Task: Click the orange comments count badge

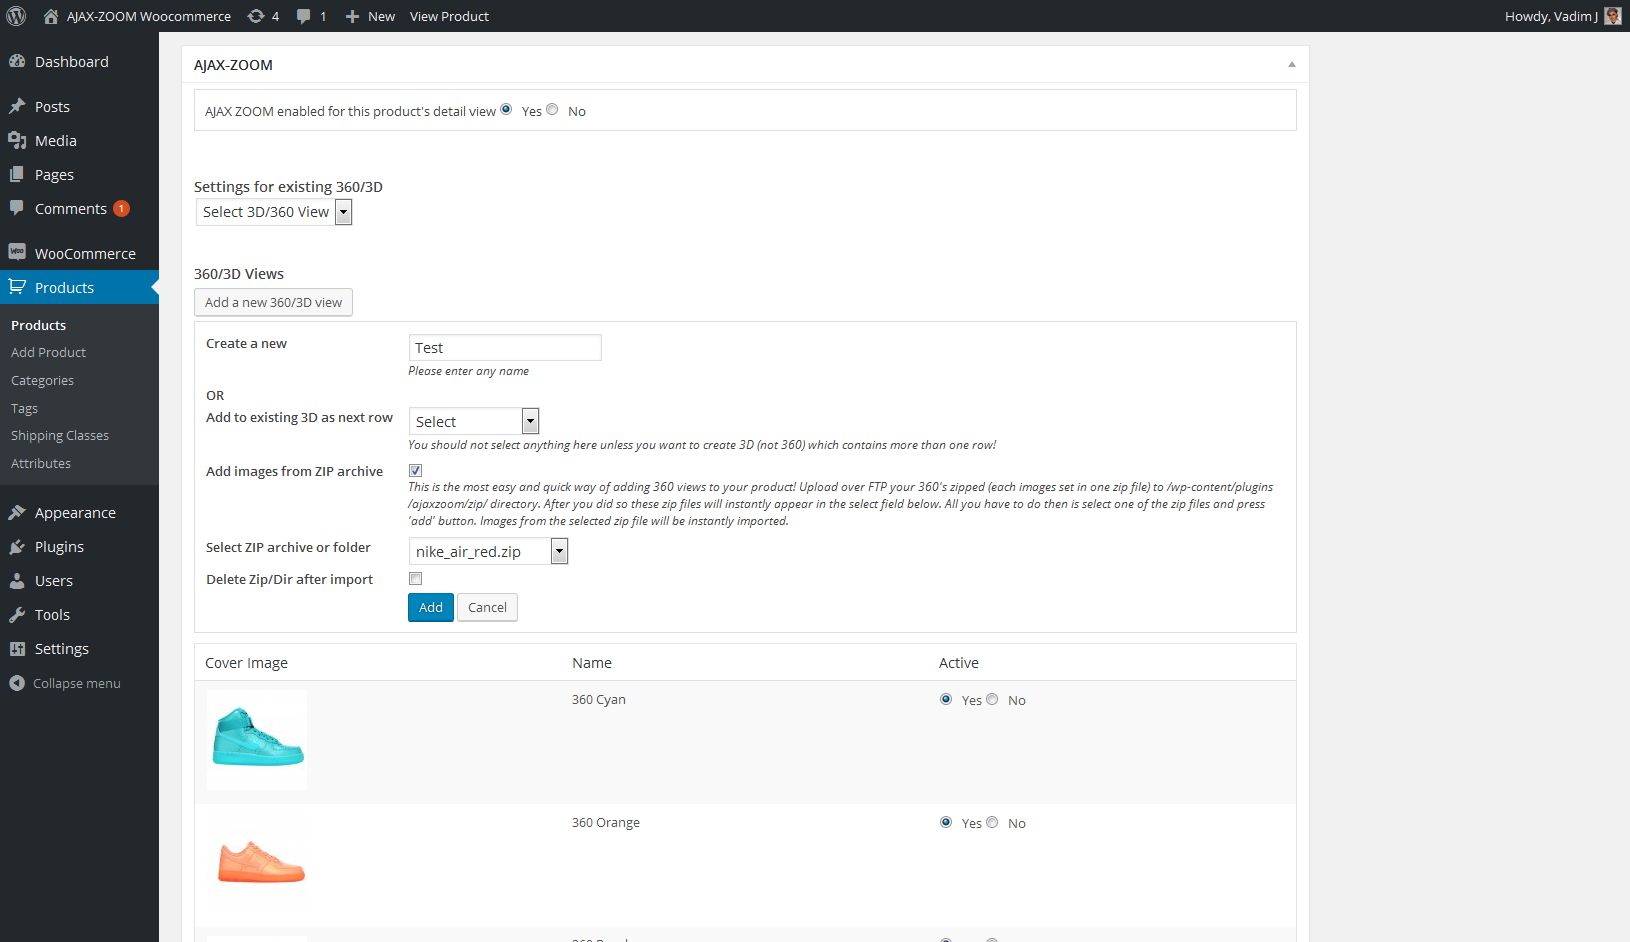Action: [x=121, y=208]
